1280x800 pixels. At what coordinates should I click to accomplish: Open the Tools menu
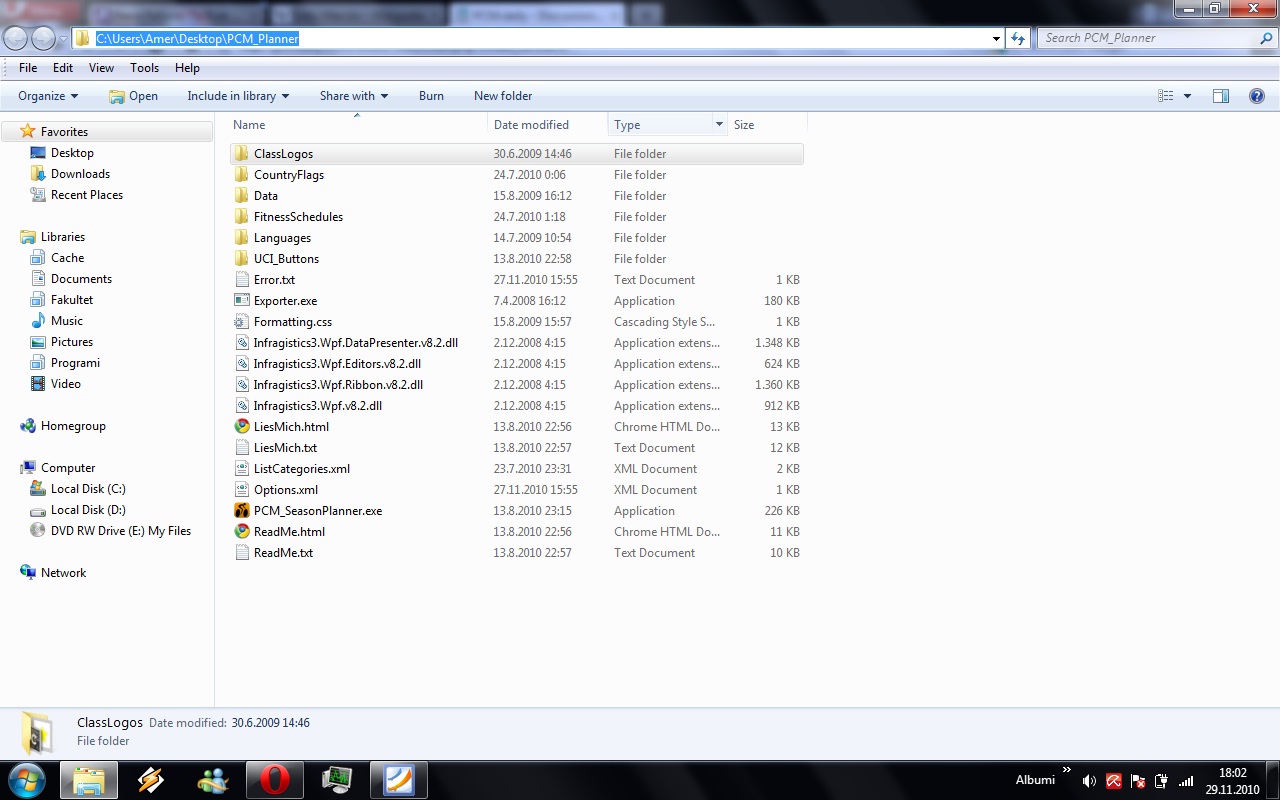click(x=144, y=68)
